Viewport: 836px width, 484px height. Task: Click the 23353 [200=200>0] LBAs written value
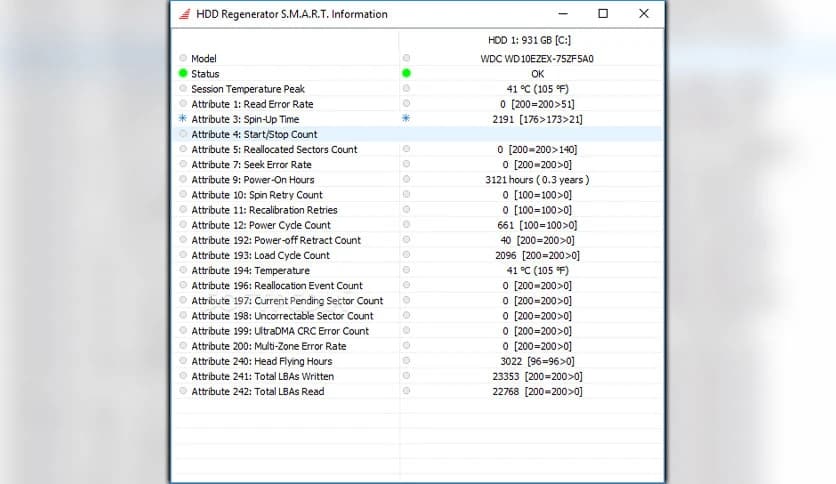tap(537, 376)
